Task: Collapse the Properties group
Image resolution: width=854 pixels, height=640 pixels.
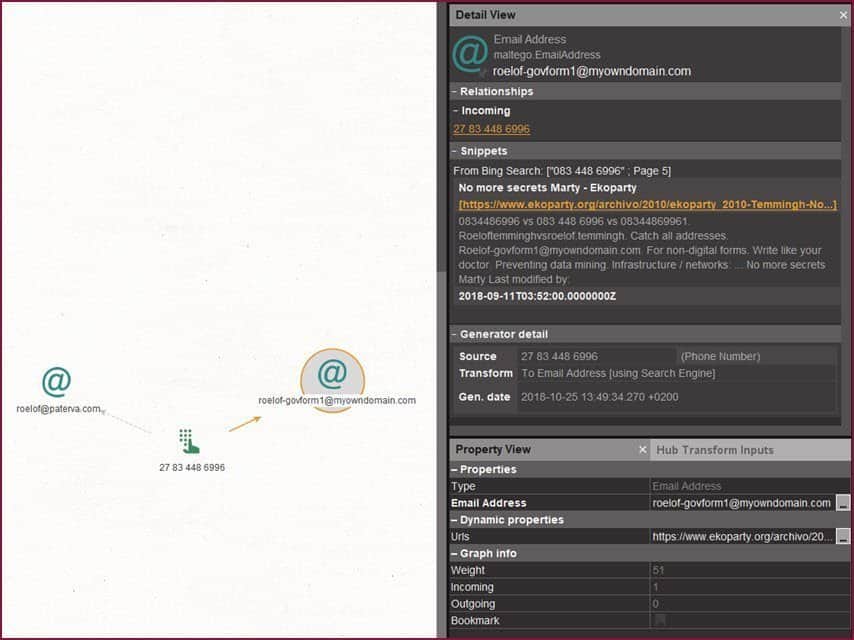Action: pyautogui.click(x=454, y=470)
